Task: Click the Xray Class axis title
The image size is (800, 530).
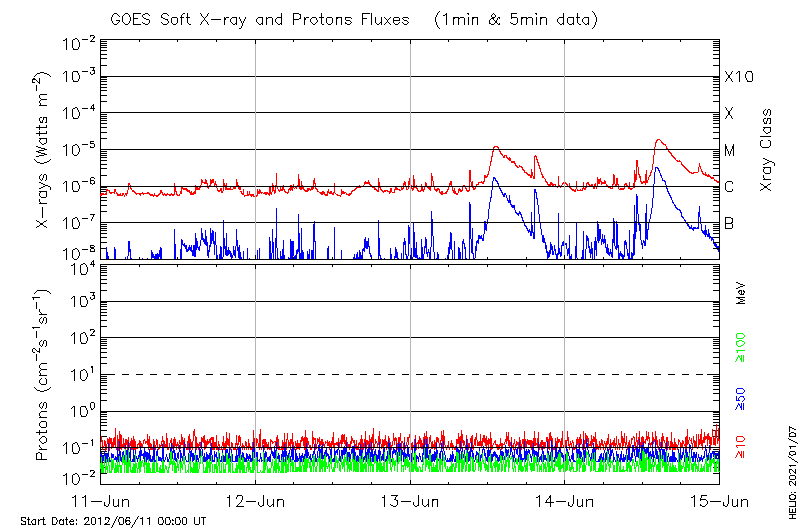Action: (766, 150)
